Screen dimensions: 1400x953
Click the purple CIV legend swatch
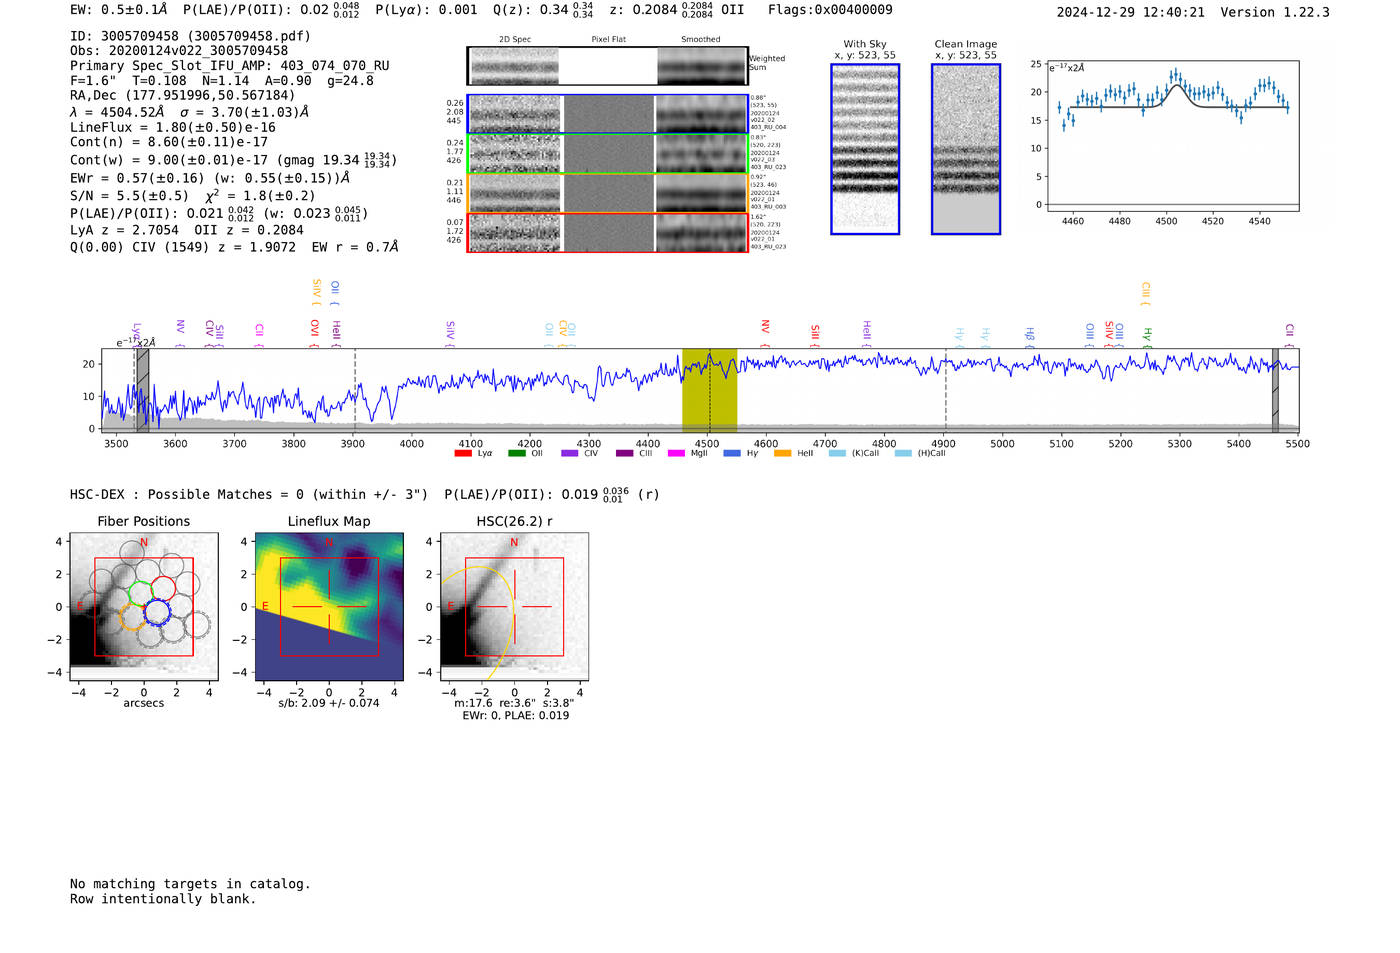click(570, 453)
